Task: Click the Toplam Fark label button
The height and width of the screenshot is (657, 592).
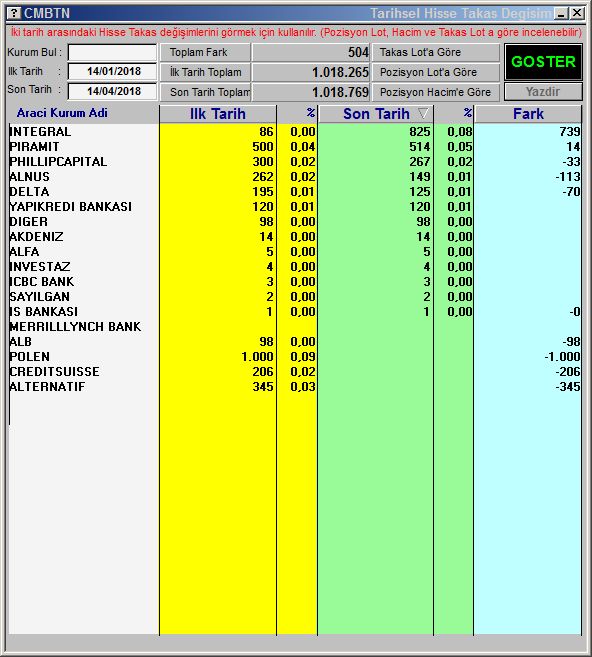Action: coord(205,52)
